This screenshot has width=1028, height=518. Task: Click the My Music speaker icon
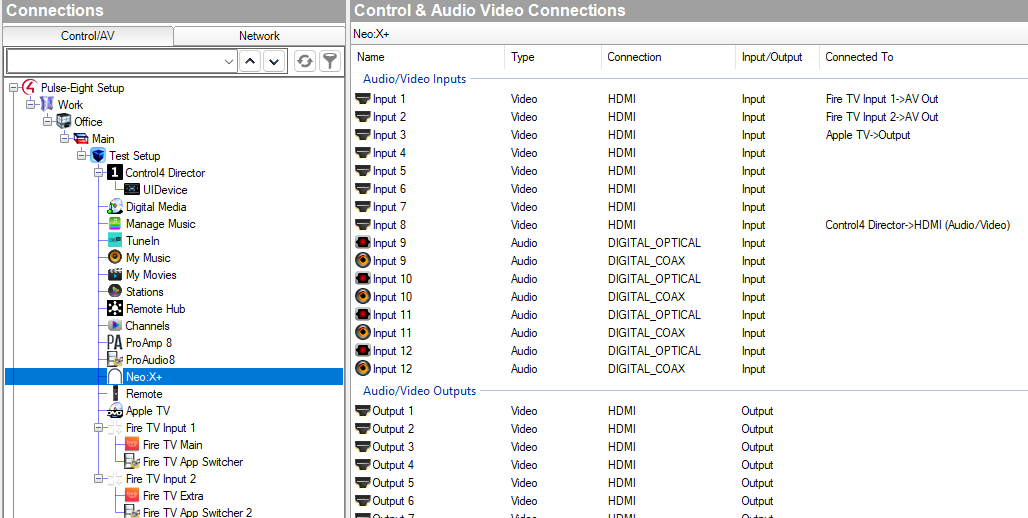tap(115, 258)
